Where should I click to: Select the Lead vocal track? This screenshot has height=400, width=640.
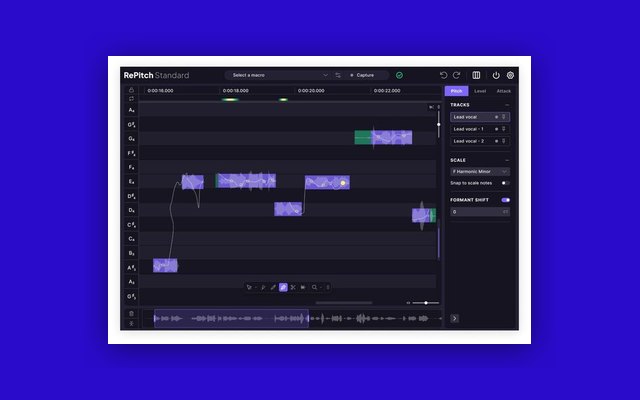pyautogui.click(x=480, y=117)
